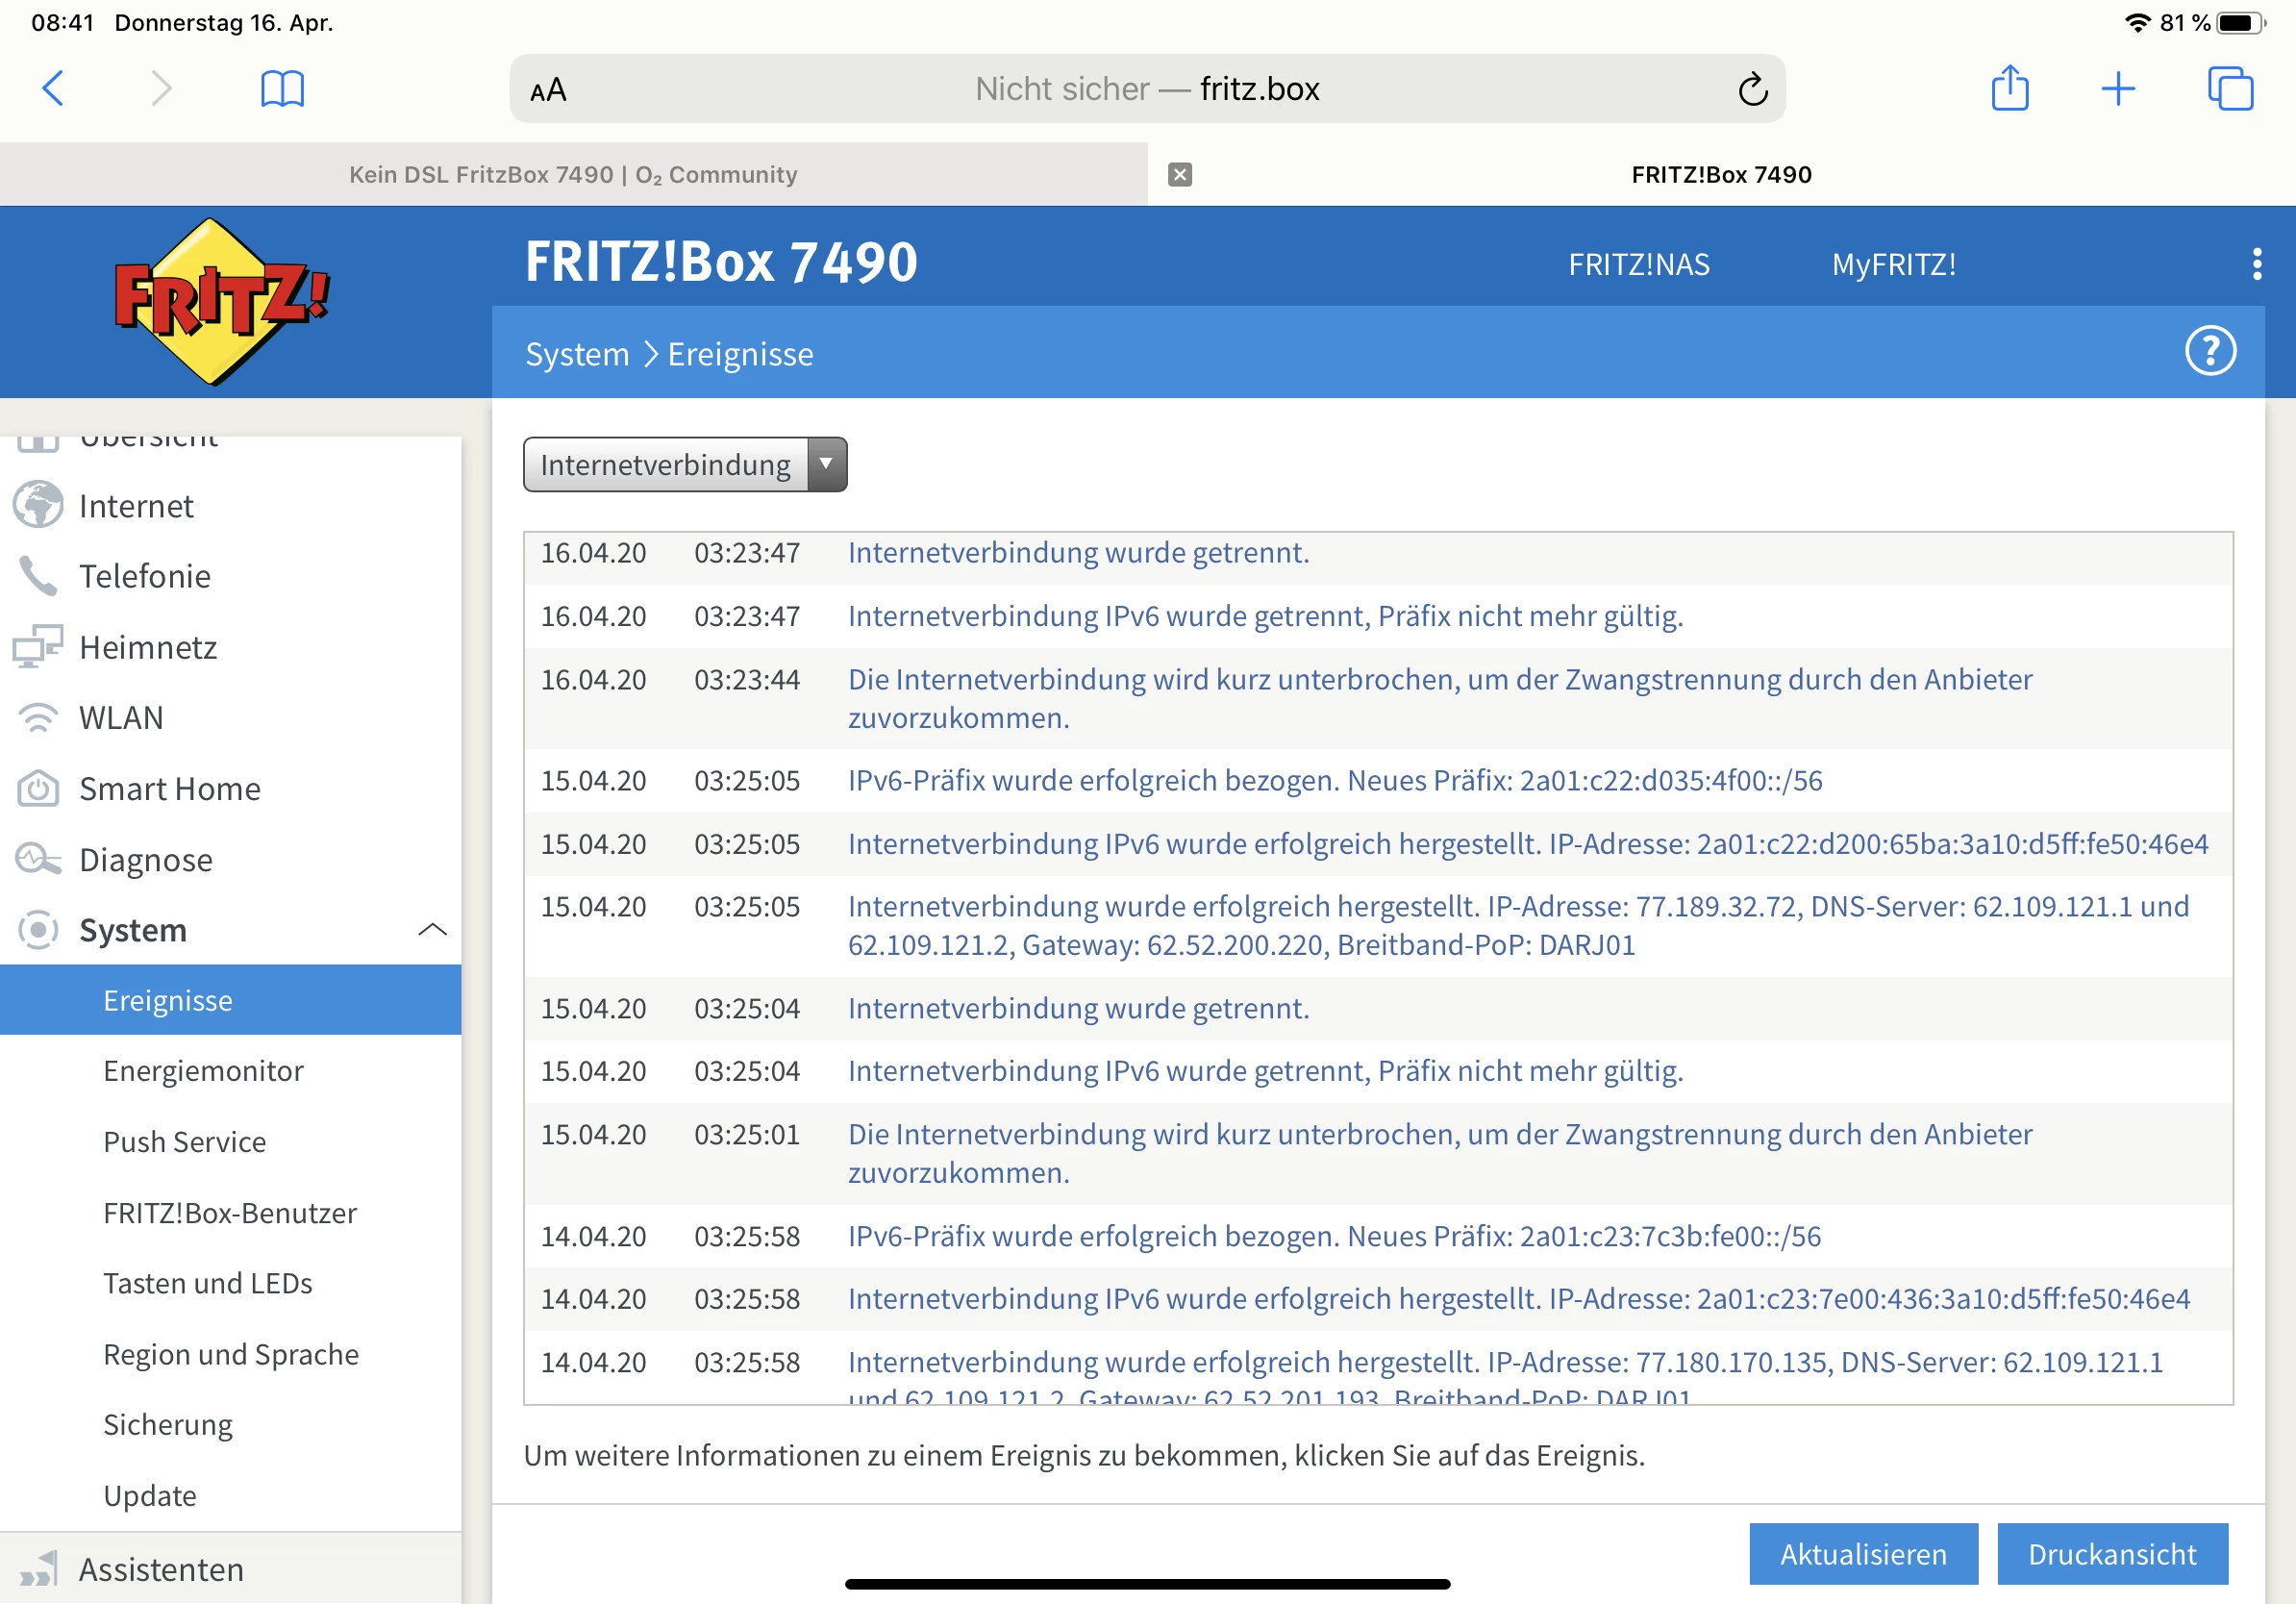Click the Aktualisieren button

(x=1863, y=1554)
